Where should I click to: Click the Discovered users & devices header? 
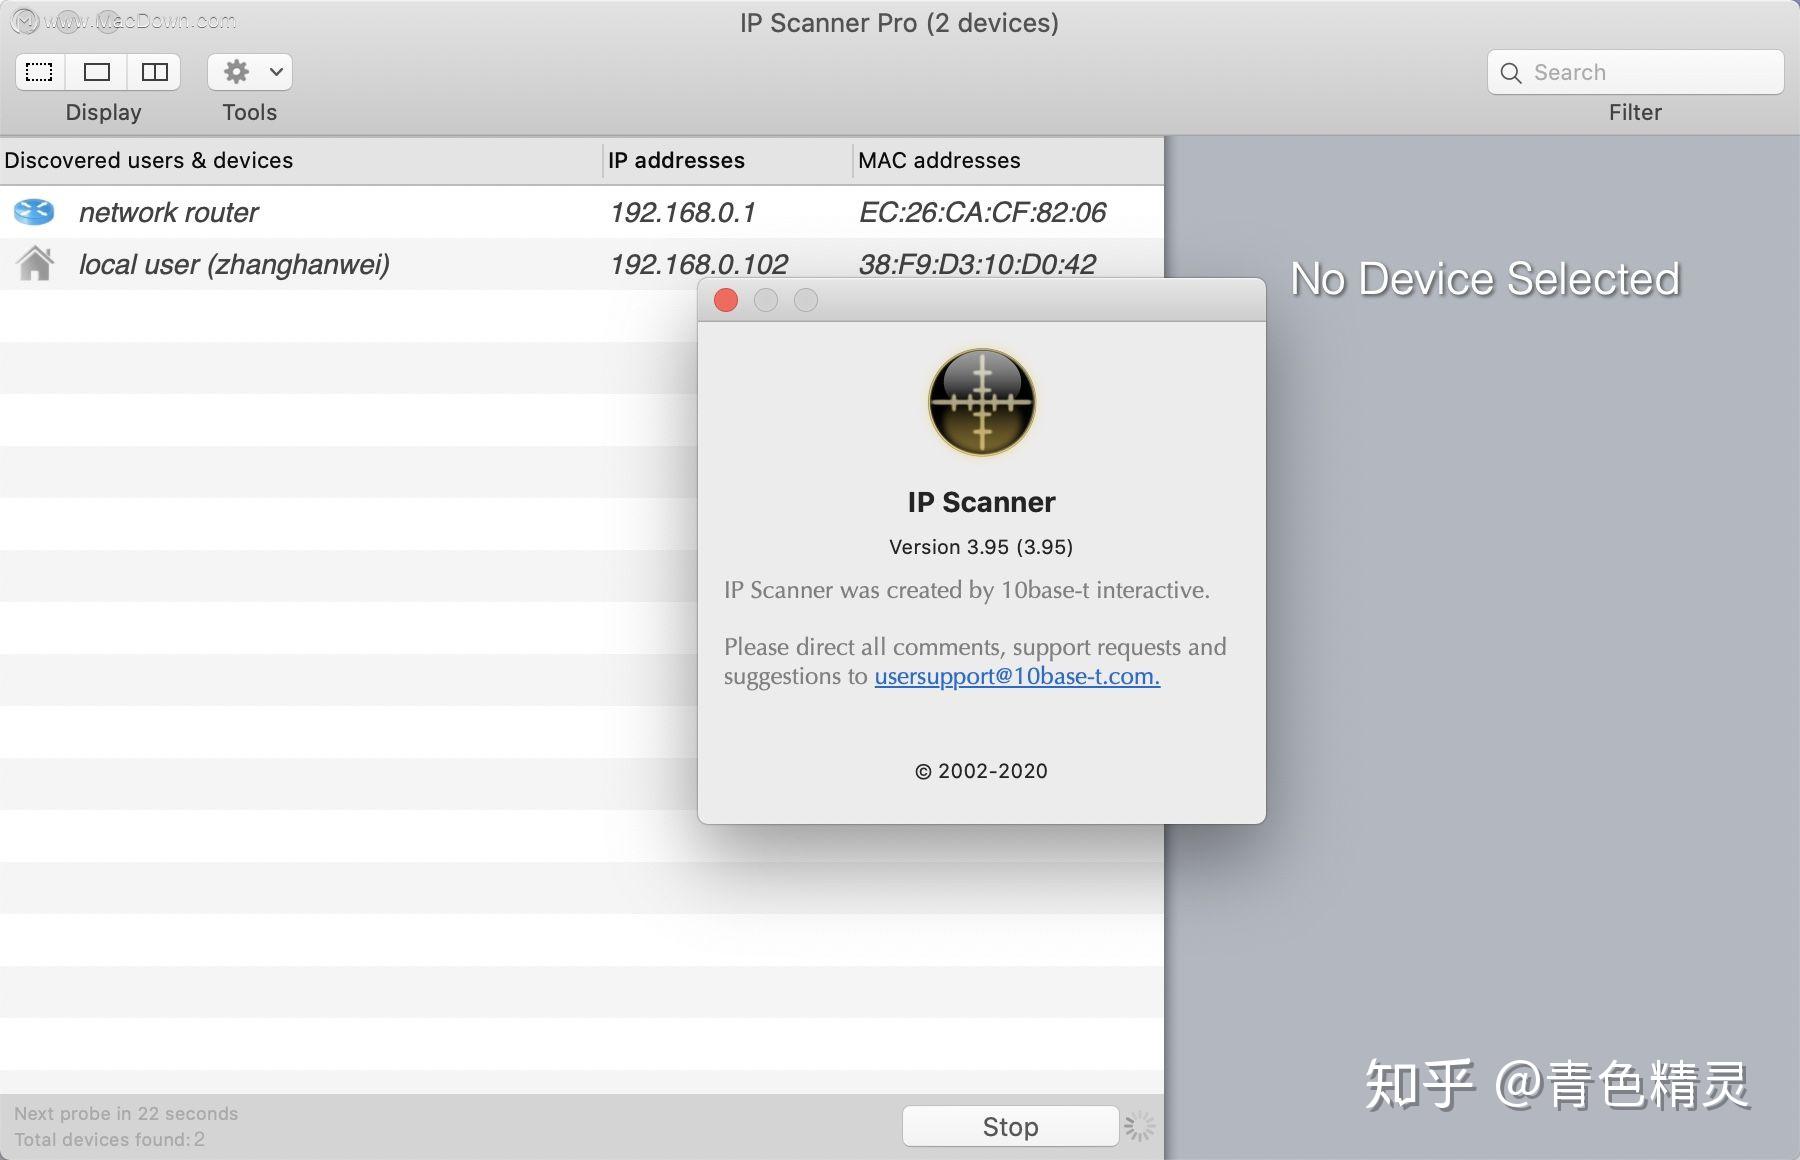(x=150, y=160)
